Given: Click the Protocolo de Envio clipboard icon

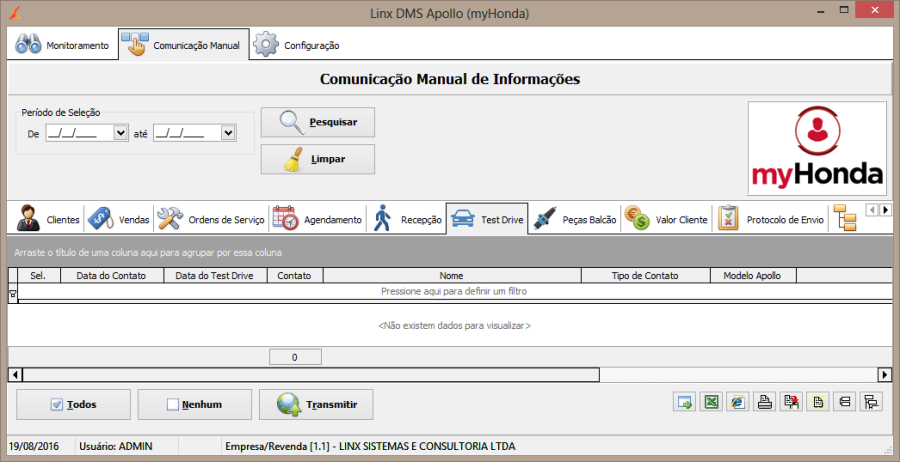Looking at the screenshot, I should 728,218.
